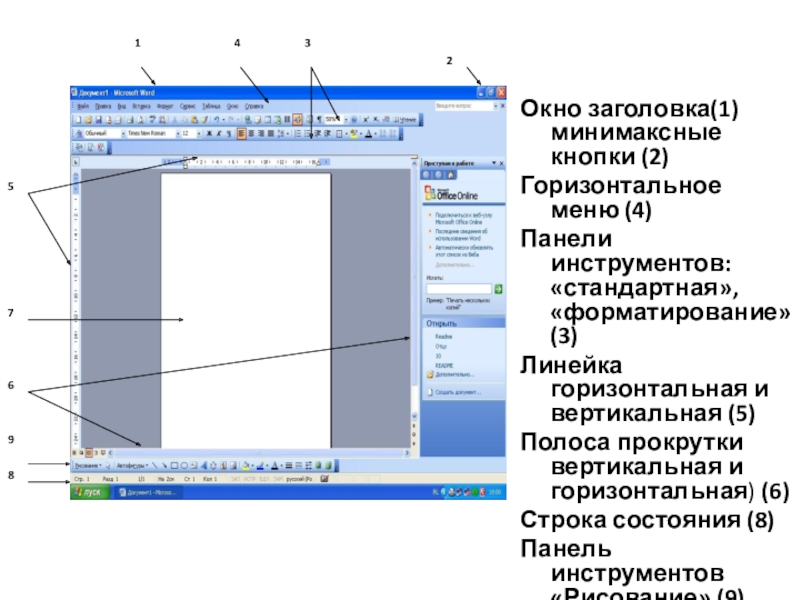Open the Undo history dropdown arrow
The image size is (800, 600).
223,119
